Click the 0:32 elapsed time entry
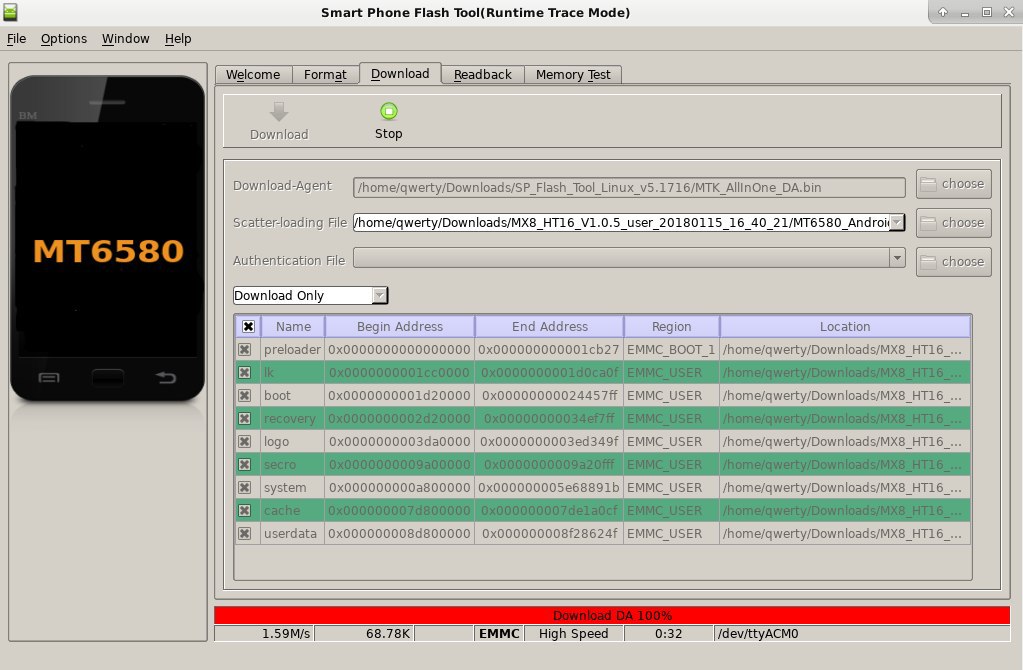 [669, 633]
